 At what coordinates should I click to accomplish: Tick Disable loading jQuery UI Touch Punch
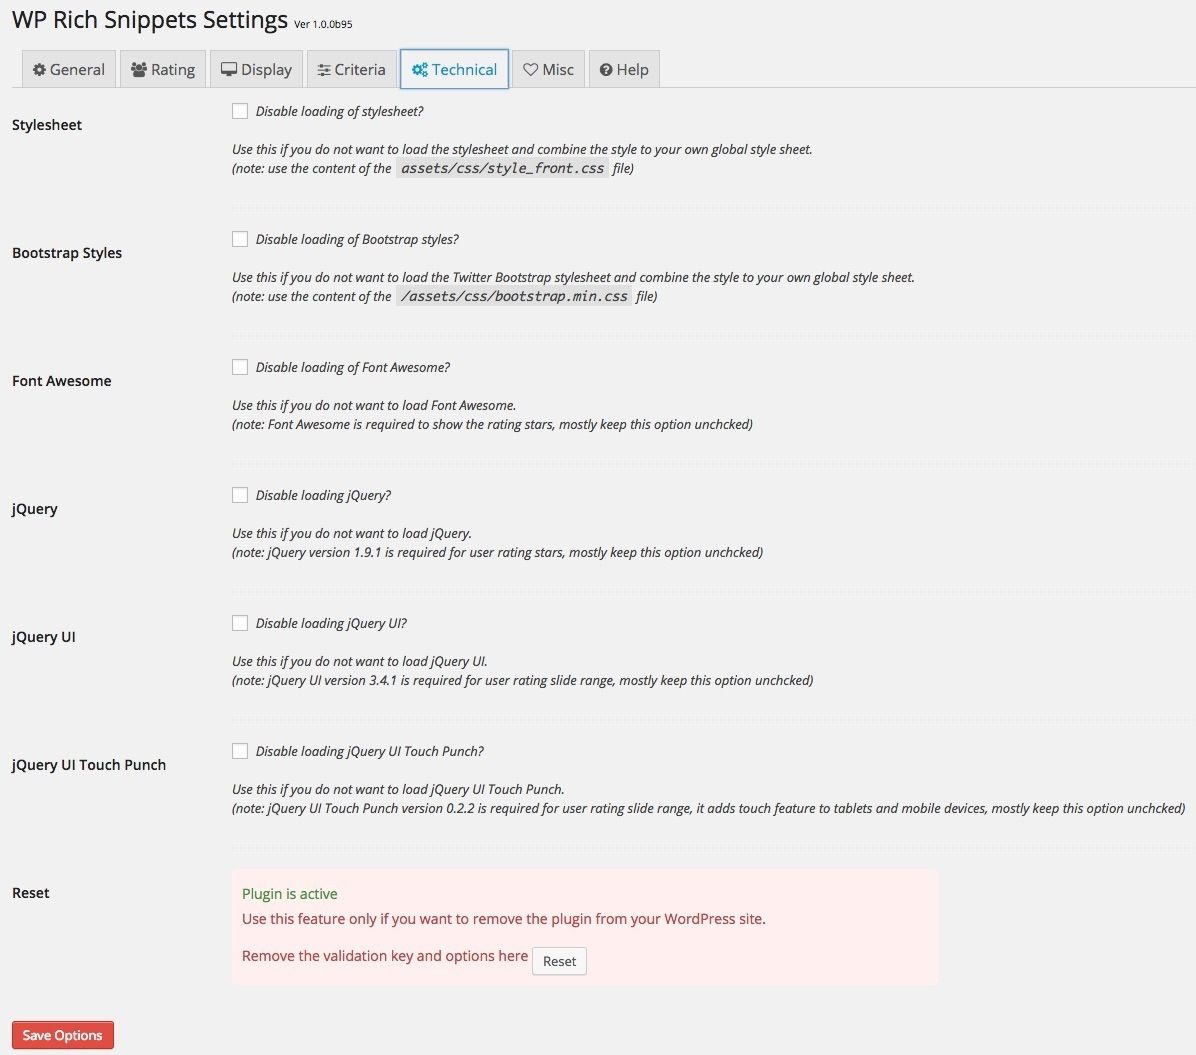pos(240,751)
